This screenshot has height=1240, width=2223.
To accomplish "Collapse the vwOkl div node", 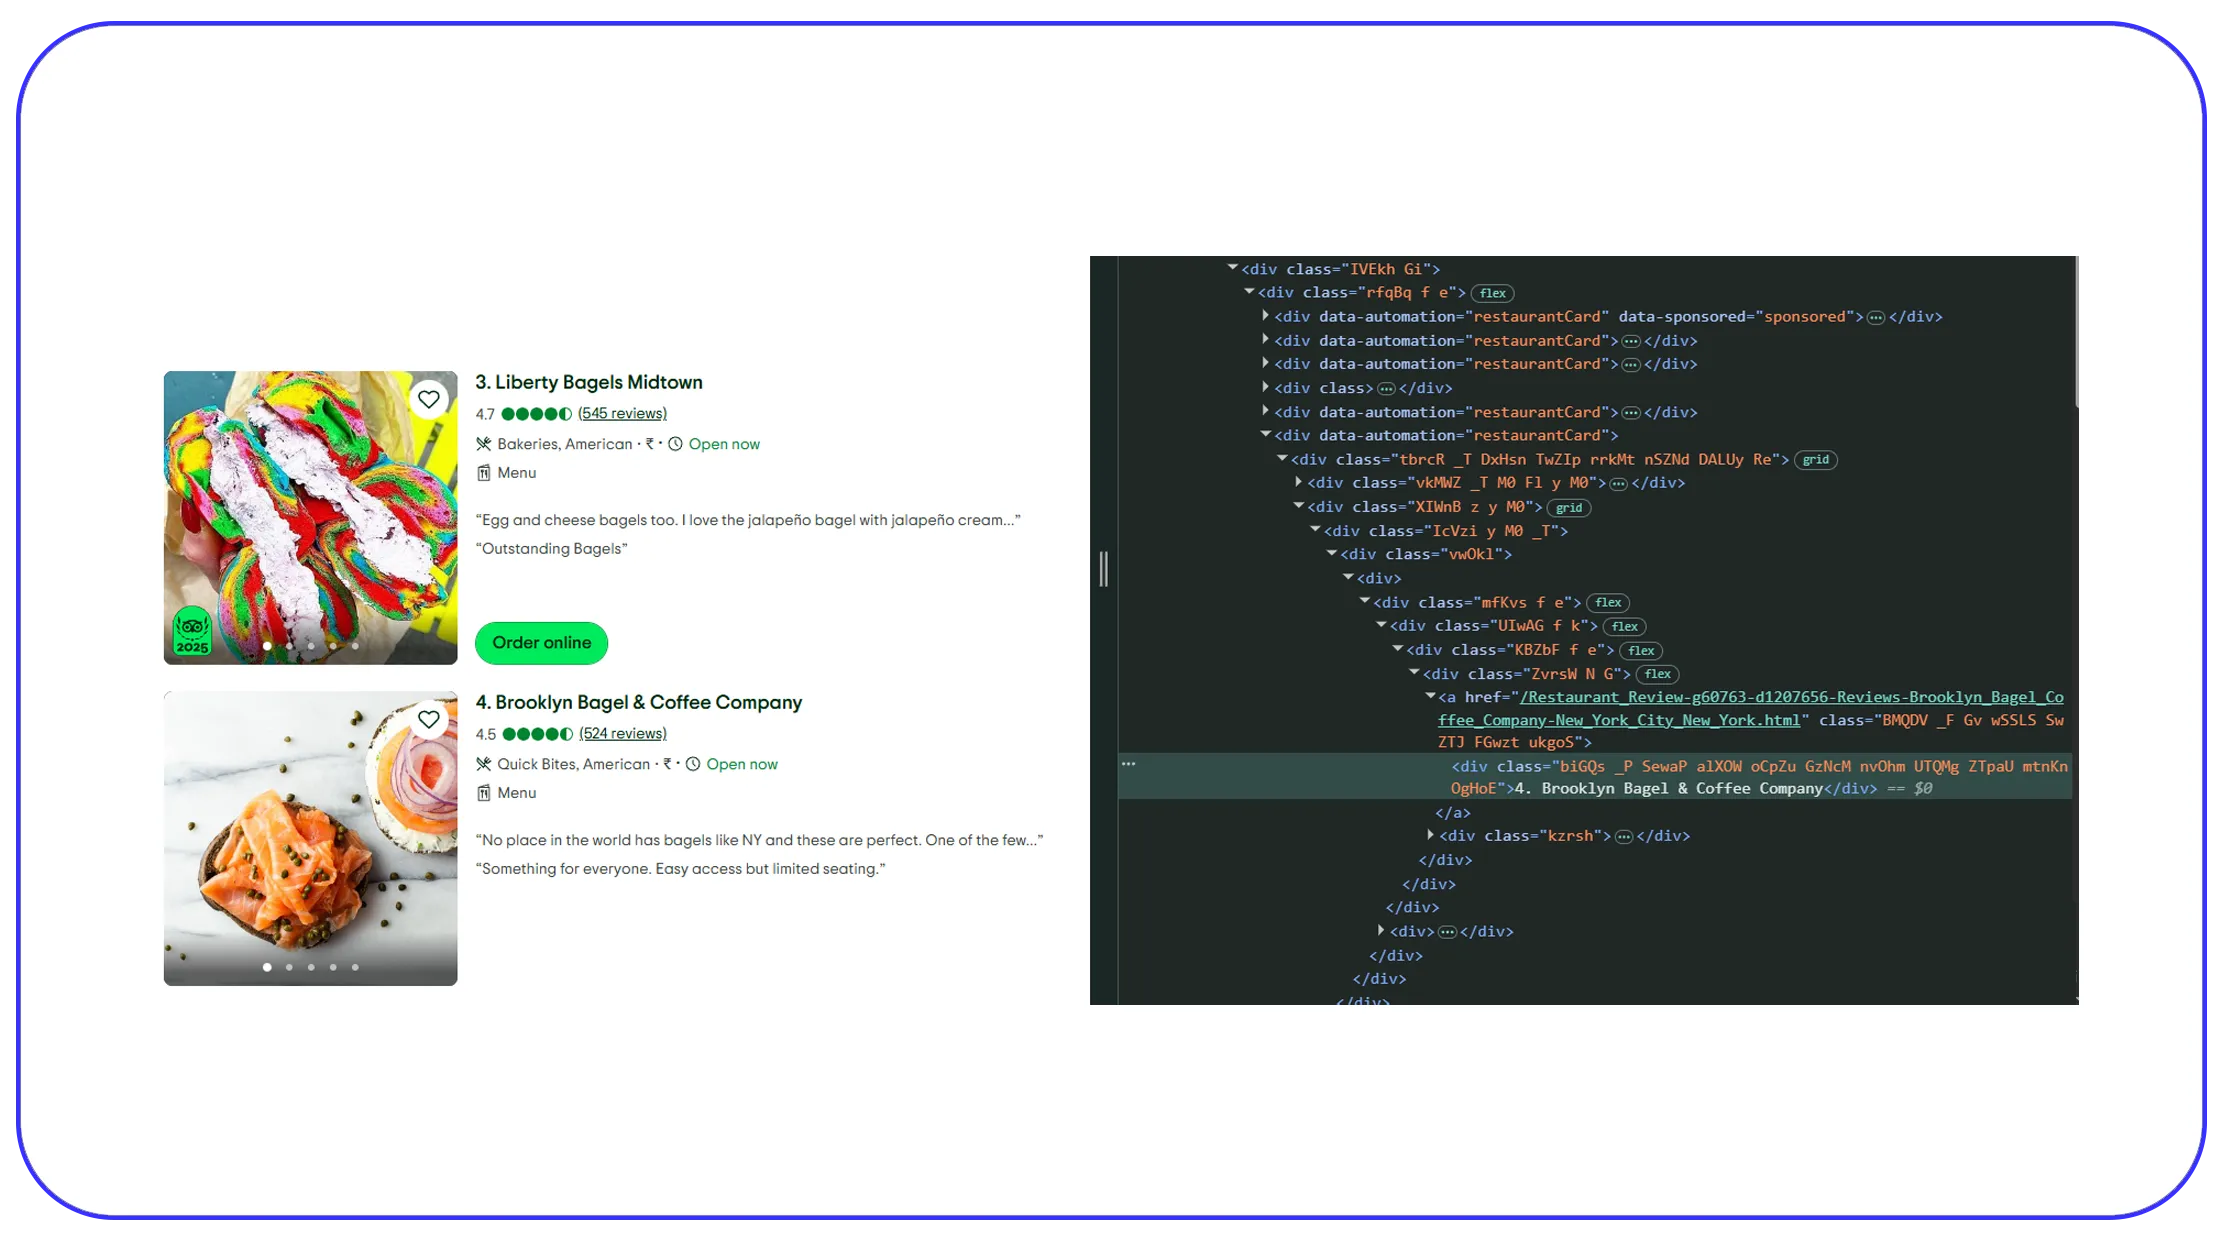I will click(x=1331, y=554).
